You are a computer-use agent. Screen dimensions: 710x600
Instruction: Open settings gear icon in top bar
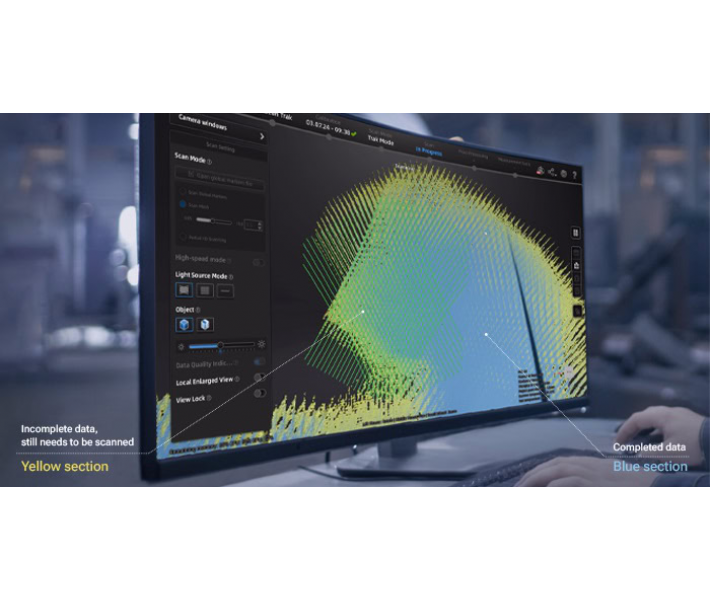coord(564,173)
